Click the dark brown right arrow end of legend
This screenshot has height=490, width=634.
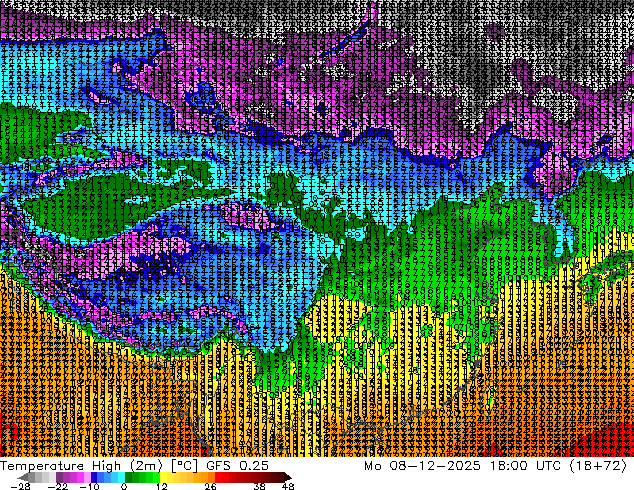287,477
